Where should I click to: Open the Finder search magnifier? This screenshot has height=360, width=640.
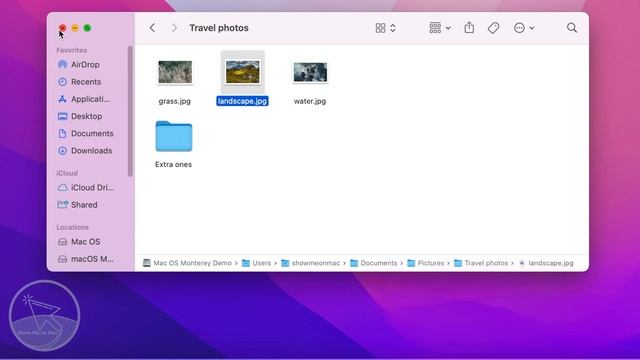(x=572, y=28)
